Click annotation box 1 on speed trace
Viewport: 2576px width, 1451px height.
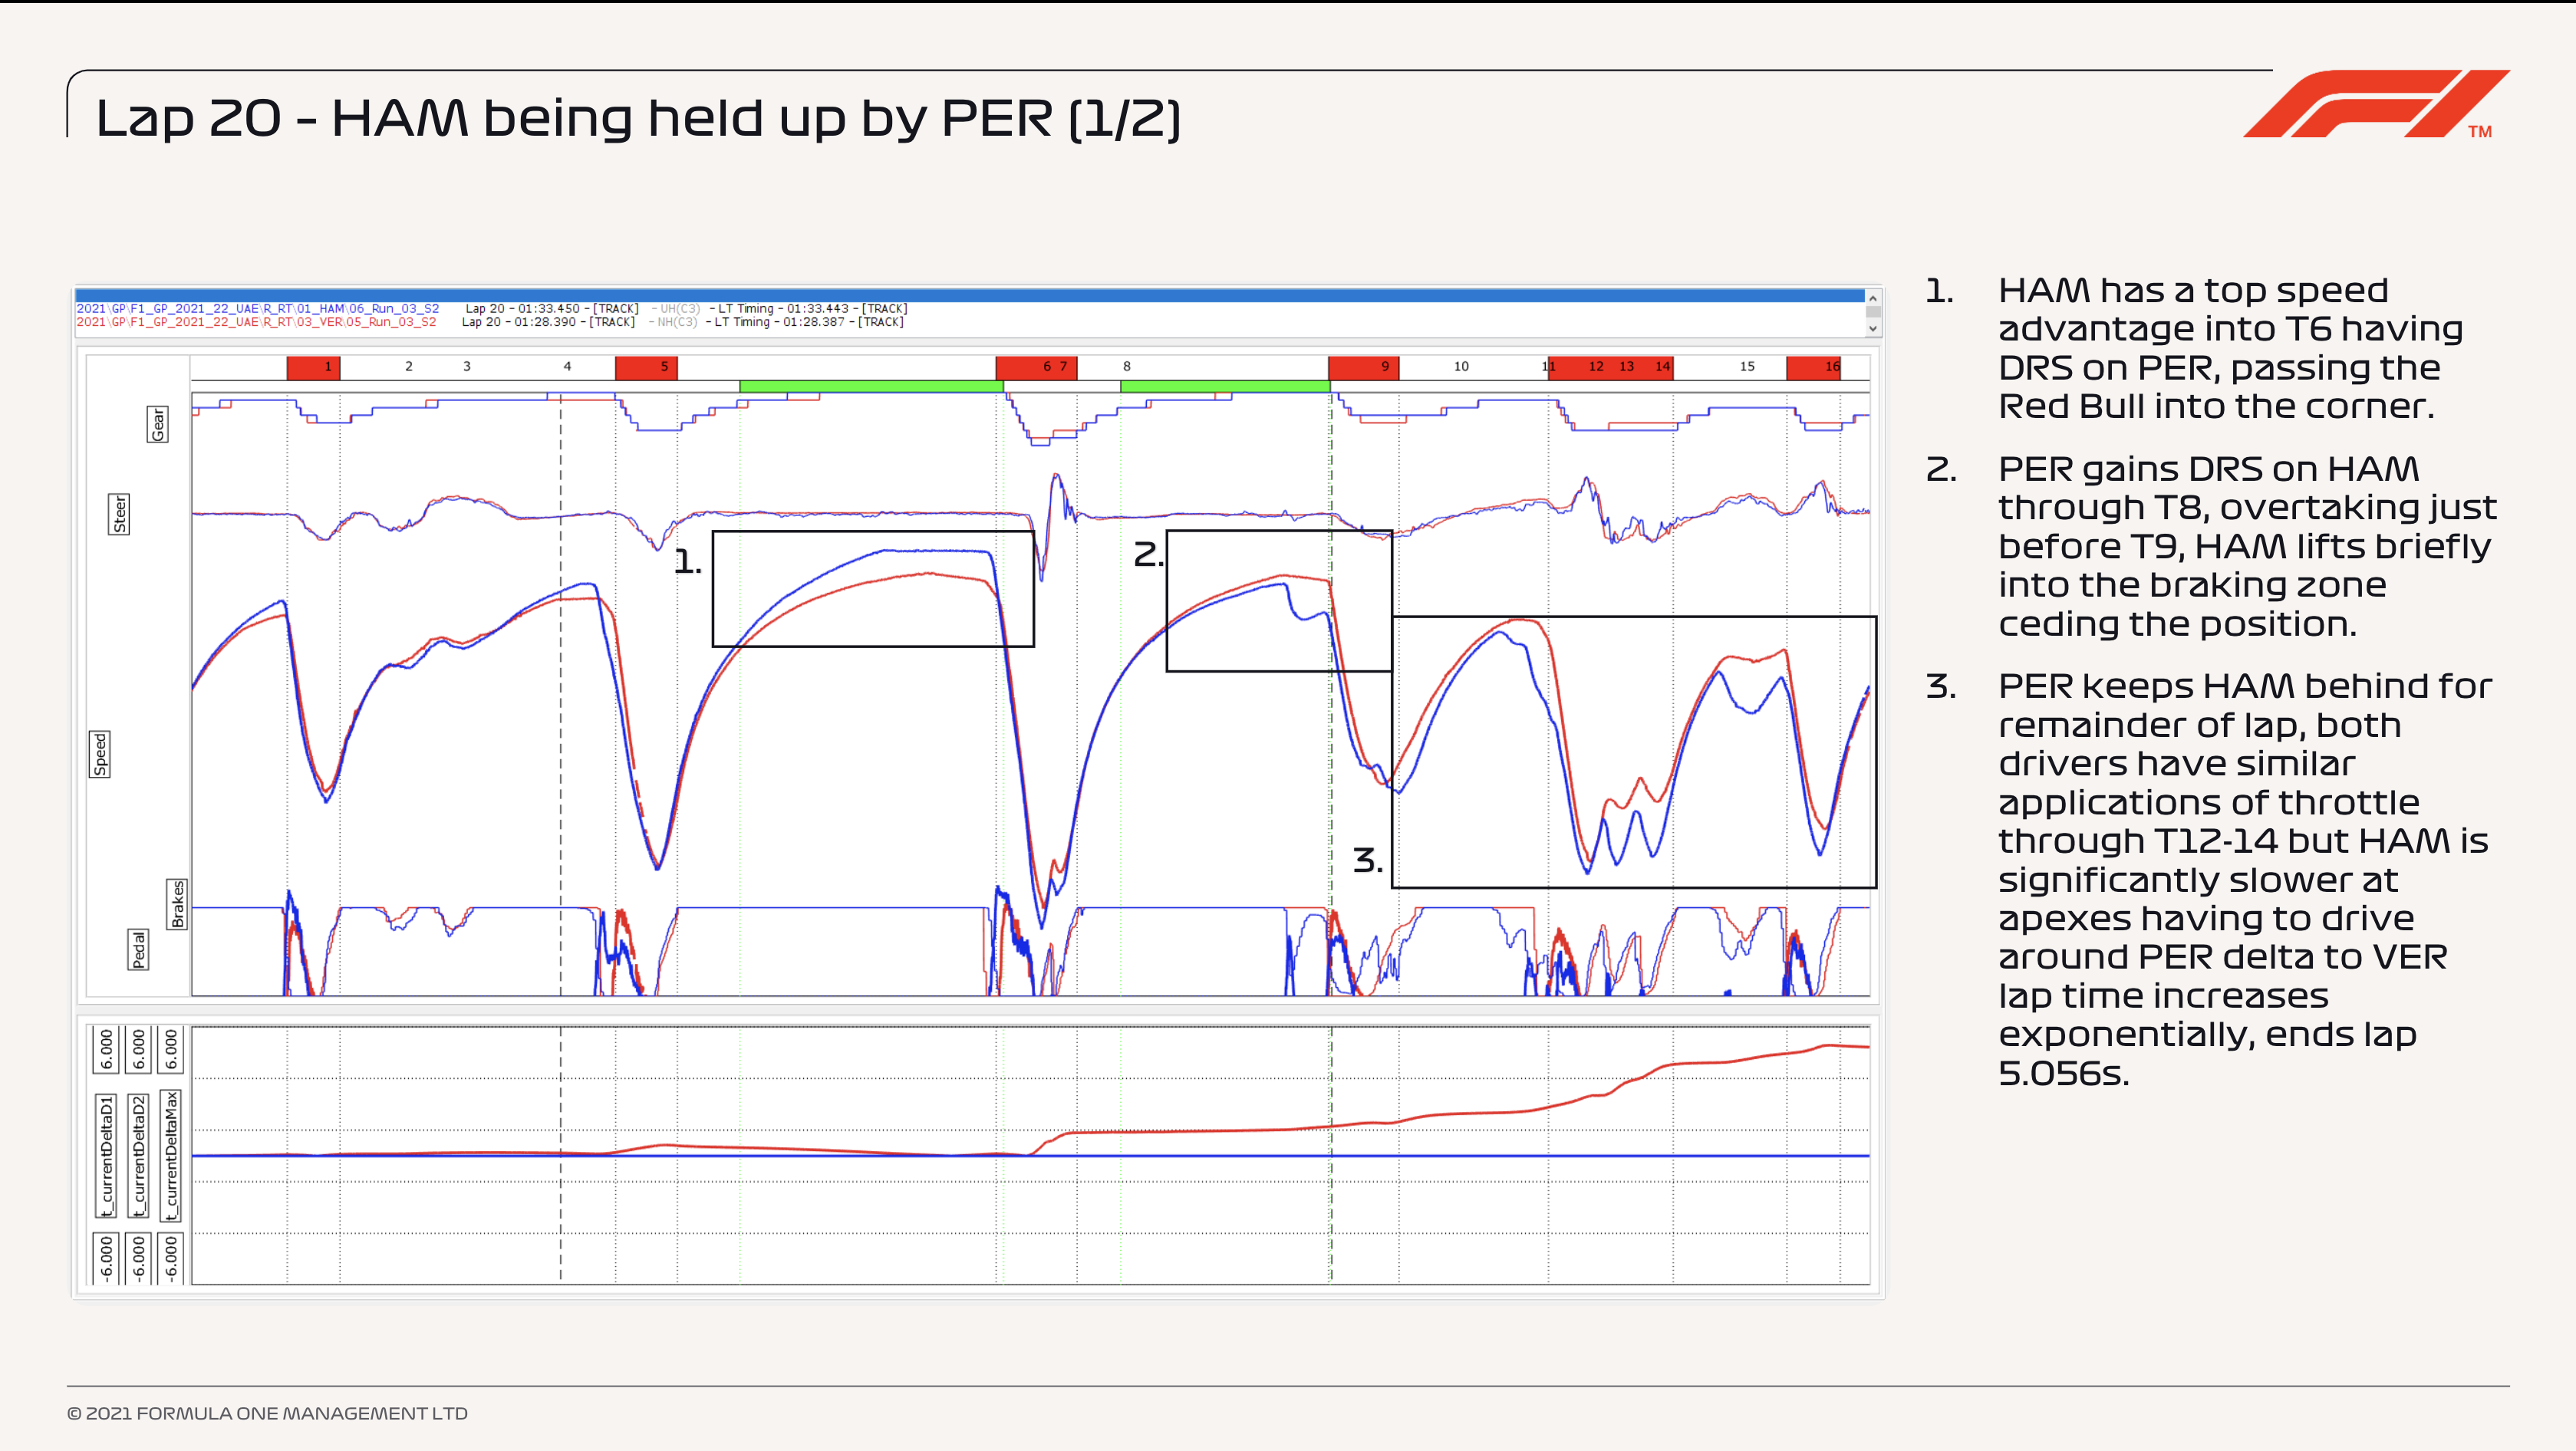click(872, 589)
